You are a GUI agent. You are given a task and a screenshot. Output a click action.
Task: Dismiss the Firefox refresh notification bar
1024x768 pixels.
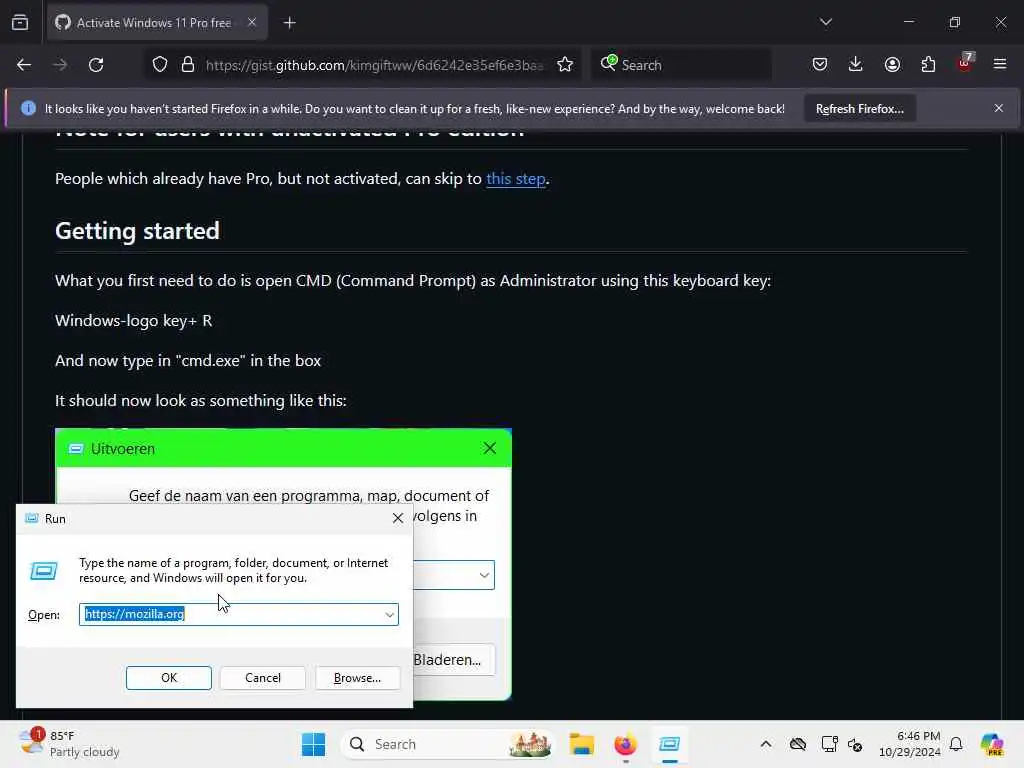tap(999, 108)
